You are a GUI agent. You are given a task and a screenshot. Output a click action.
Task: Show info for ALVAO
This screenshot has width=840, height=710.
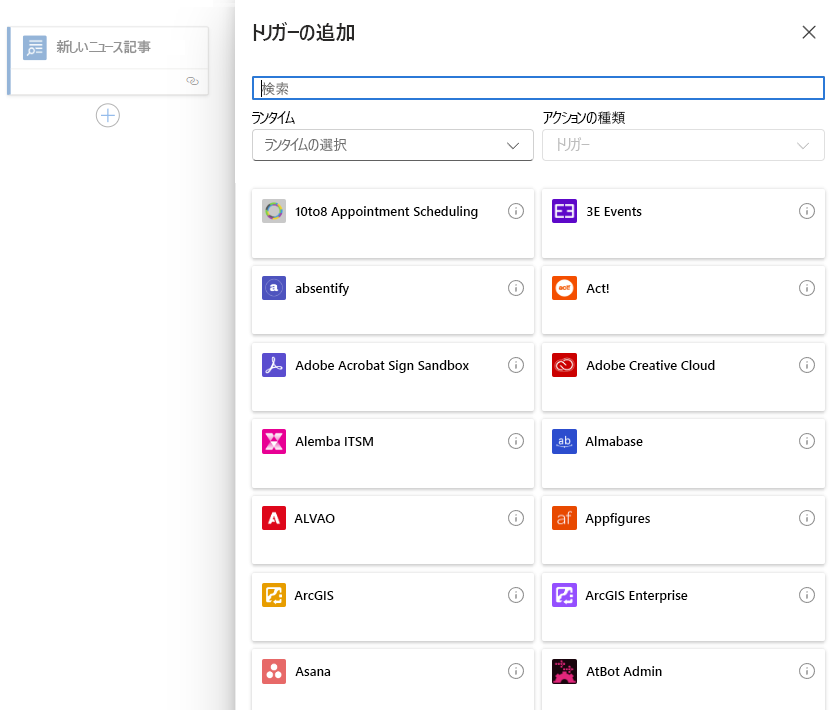[x=516, y=518]
